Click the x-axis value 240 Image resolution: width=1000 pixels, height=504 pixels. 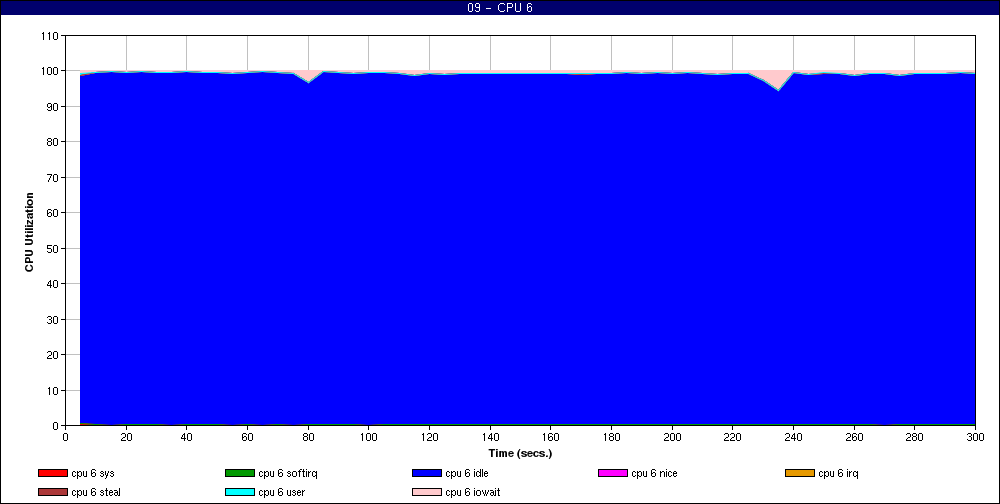(793, 437)
